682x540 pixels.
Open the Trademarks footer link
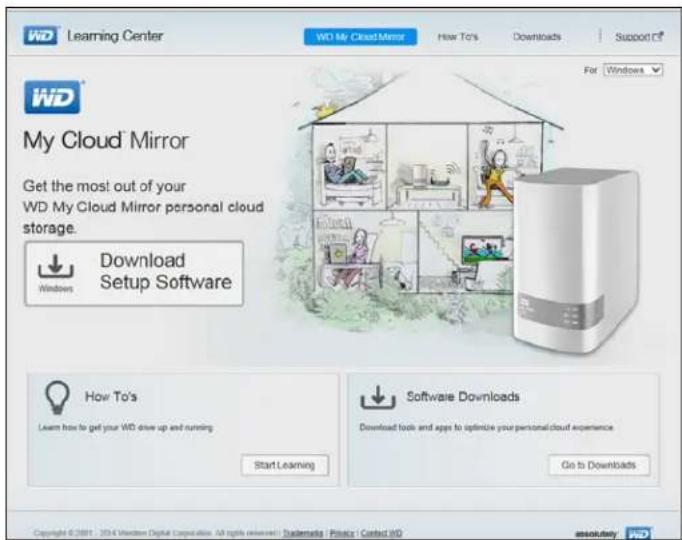point(303,533)
